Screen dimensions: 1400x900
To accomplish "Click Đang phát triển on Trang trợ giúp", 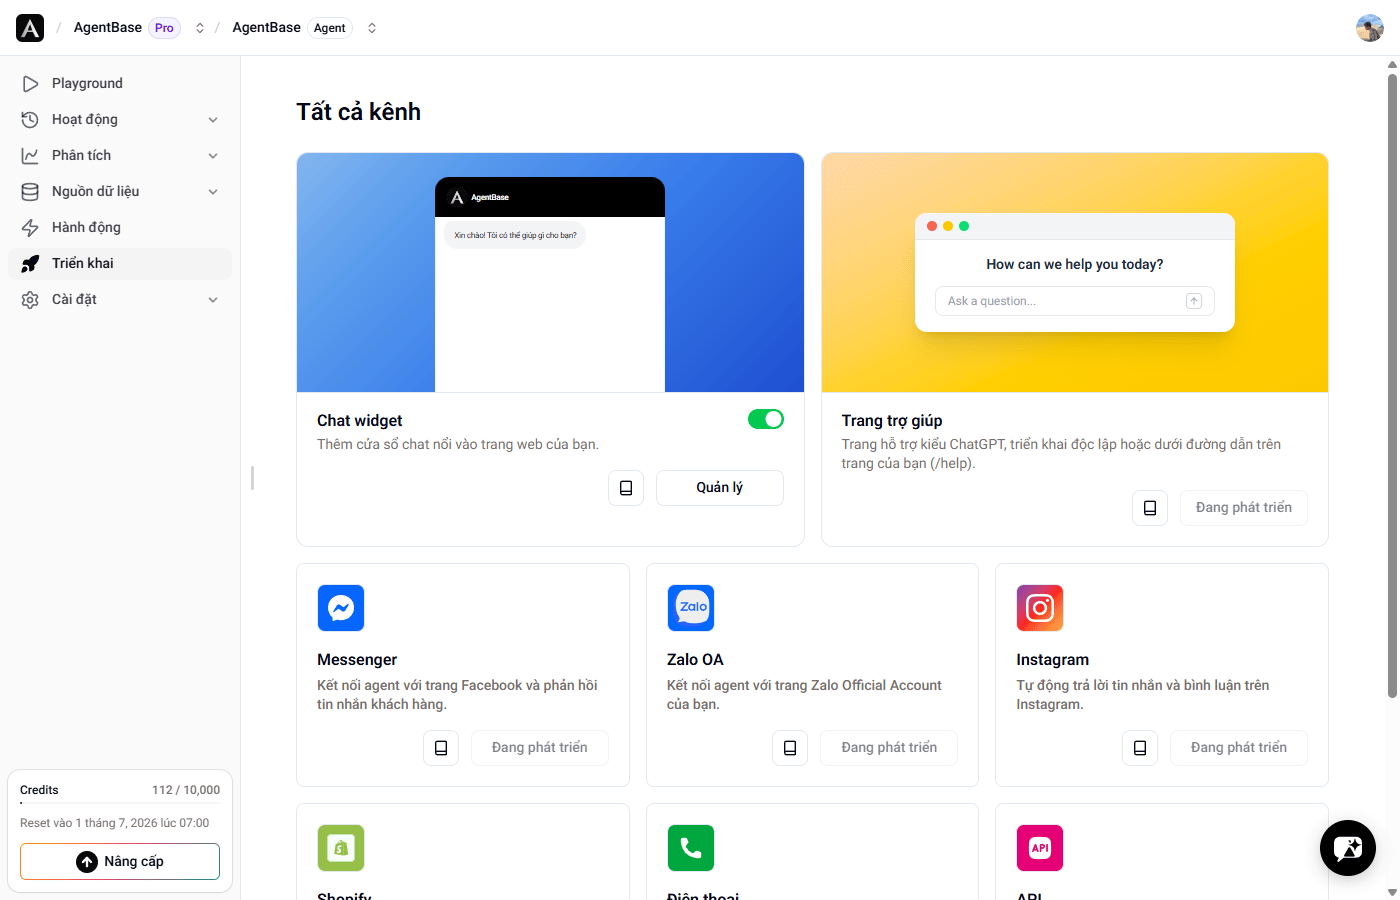I will pos(1244,508).
